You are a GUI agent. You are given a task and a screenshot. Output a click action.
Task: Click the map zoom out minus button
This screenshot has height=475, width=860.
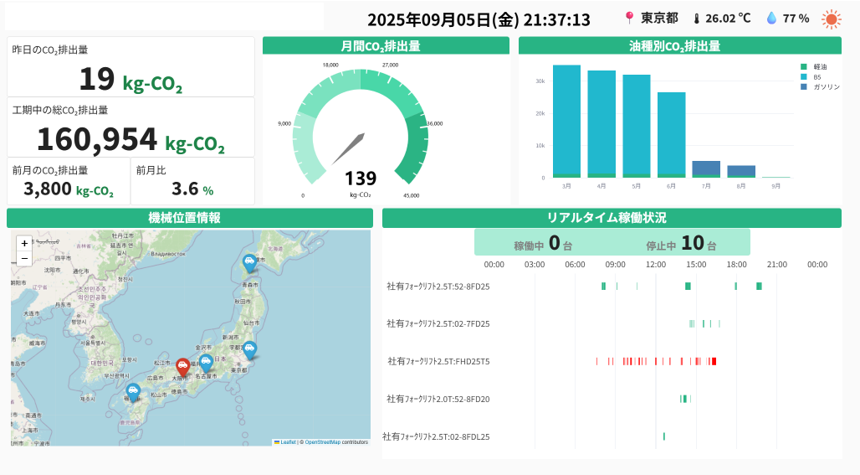click(24, 258)
